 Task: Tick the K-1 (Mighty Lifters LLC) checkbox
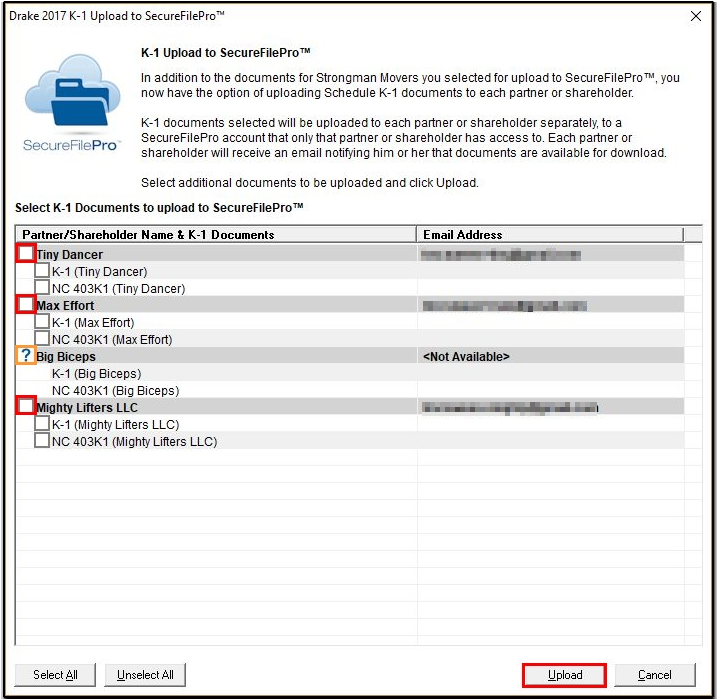click(42, 424)
